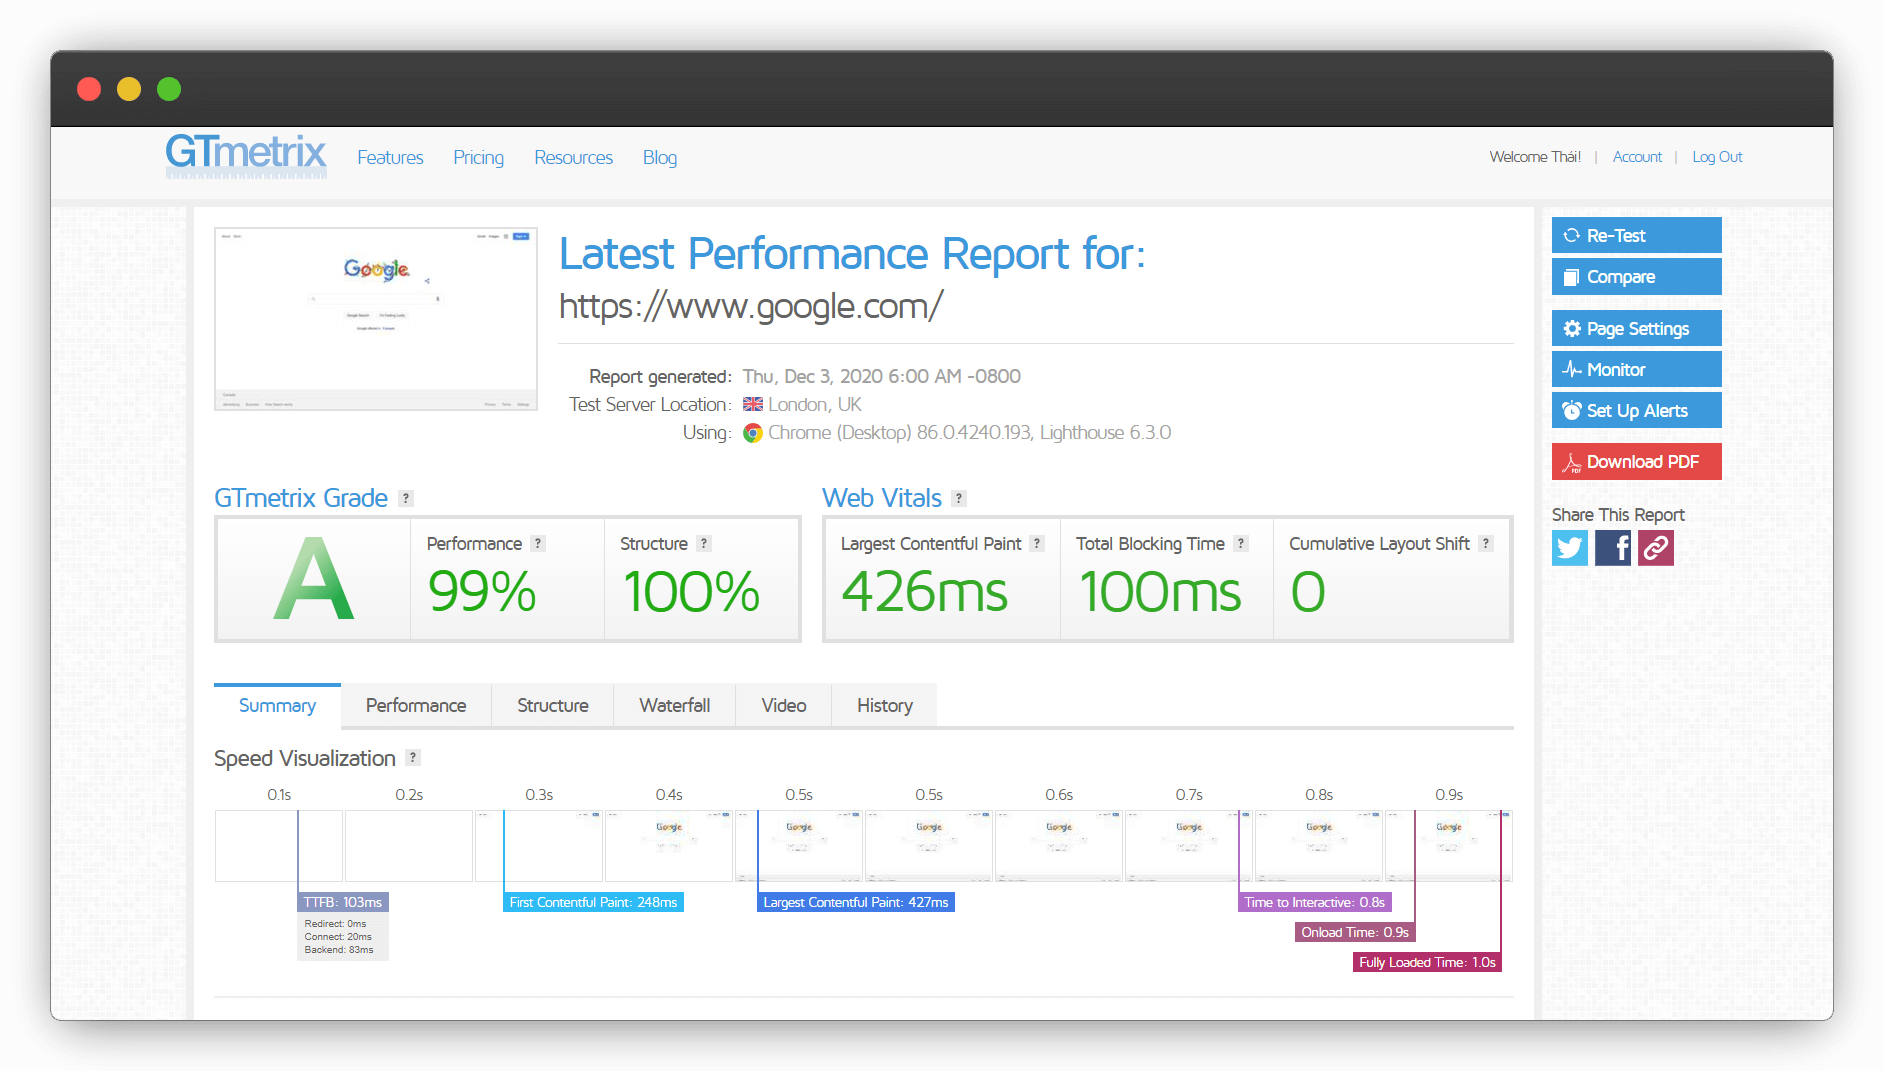This screenshot has height=1071, width=1884.
Task: Click the 100% Structure score
Action: [x=692, y=591]
